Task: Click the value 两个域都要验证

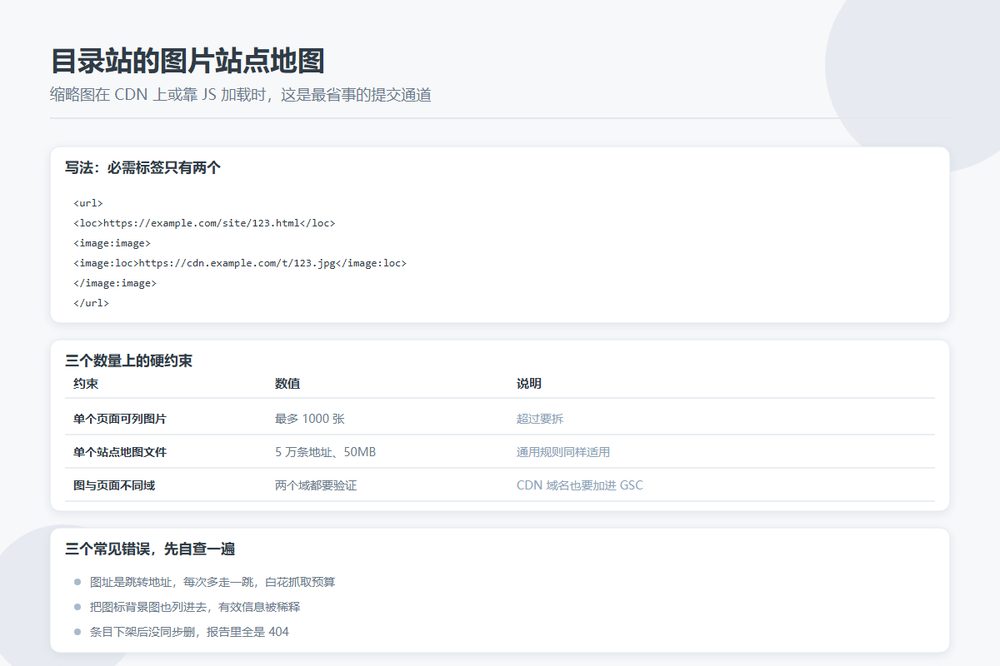Action: tap(316, 485)
